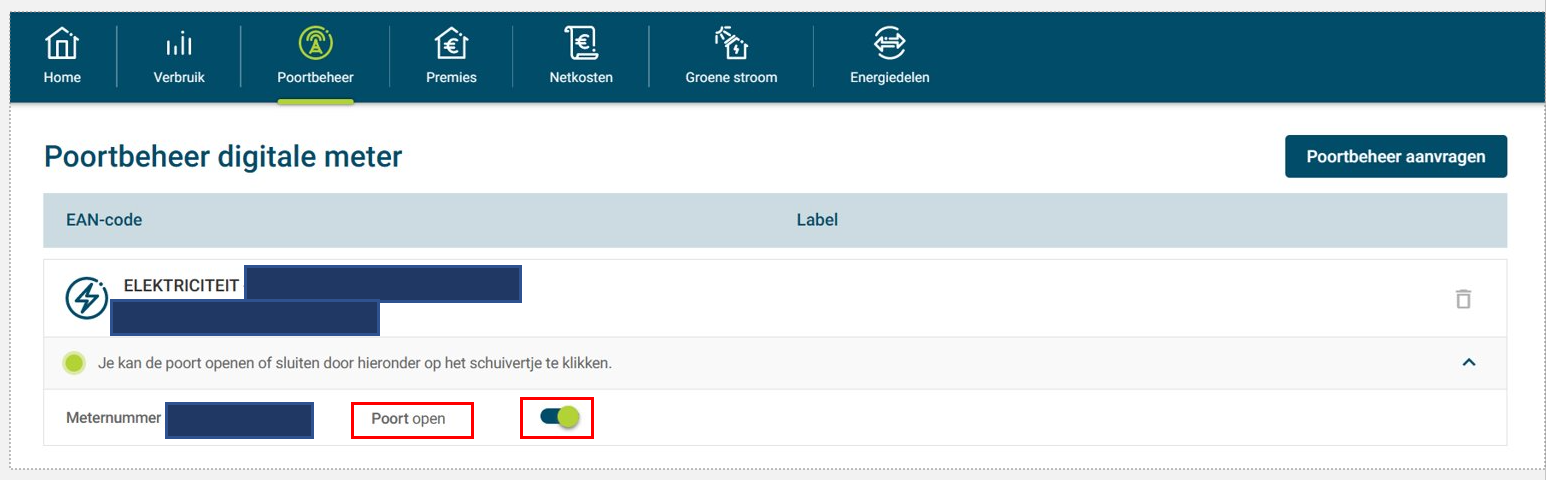
Task: Click the Groene stroom icon
Action: [x=731, y=44]
